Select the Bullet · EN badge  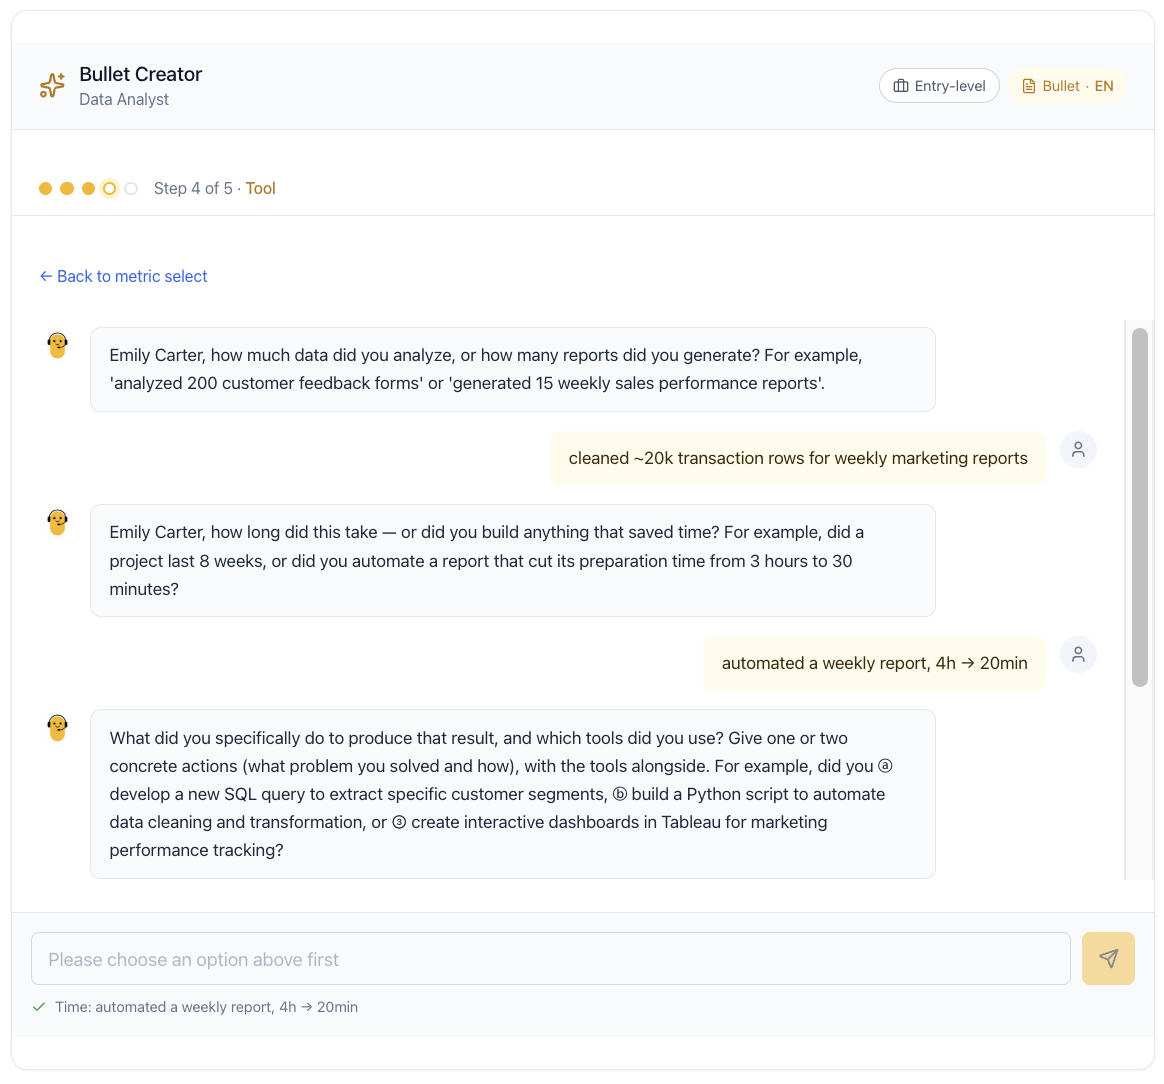pos(1067,86)
